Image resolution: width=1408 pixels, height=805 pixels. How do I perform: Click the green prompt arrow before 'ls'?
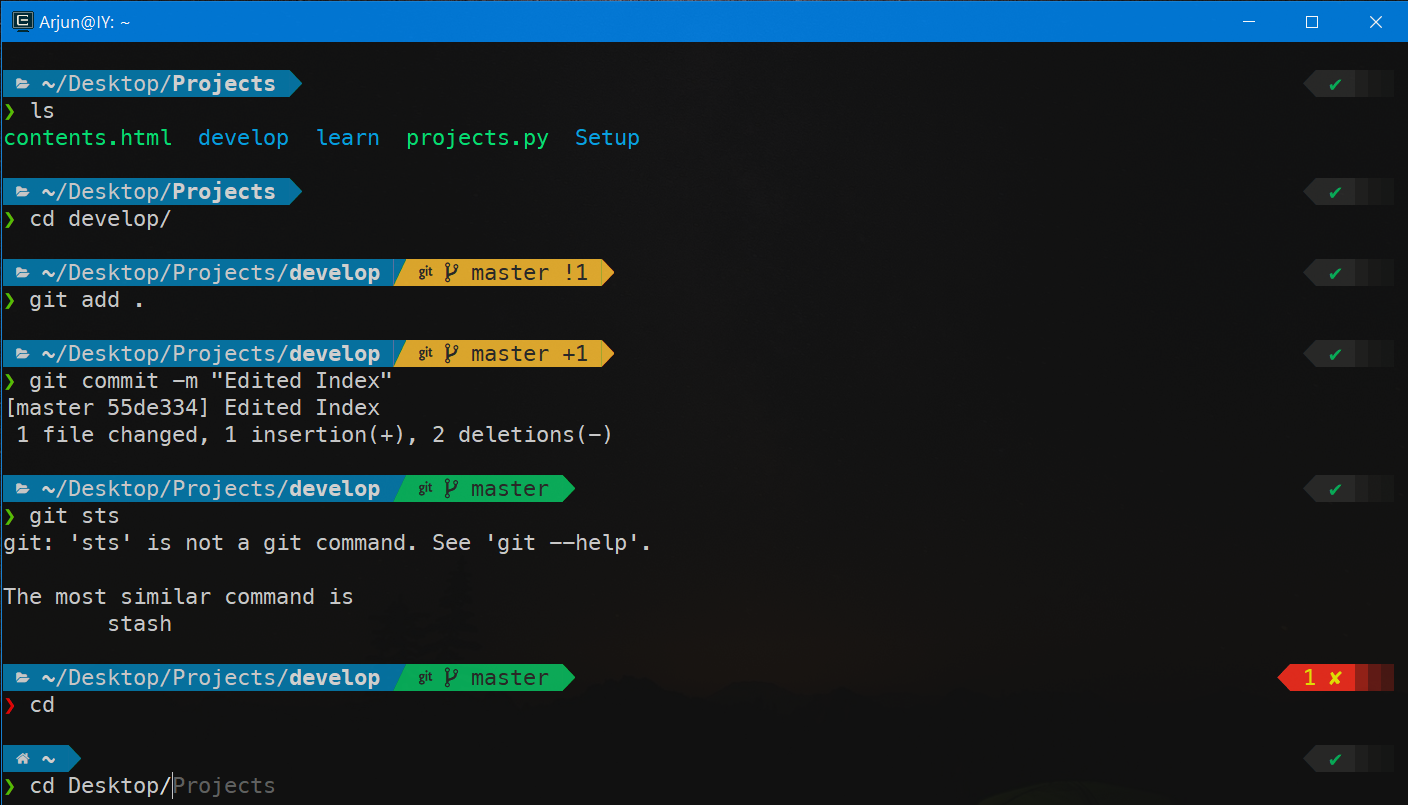(x=10, y=111)
